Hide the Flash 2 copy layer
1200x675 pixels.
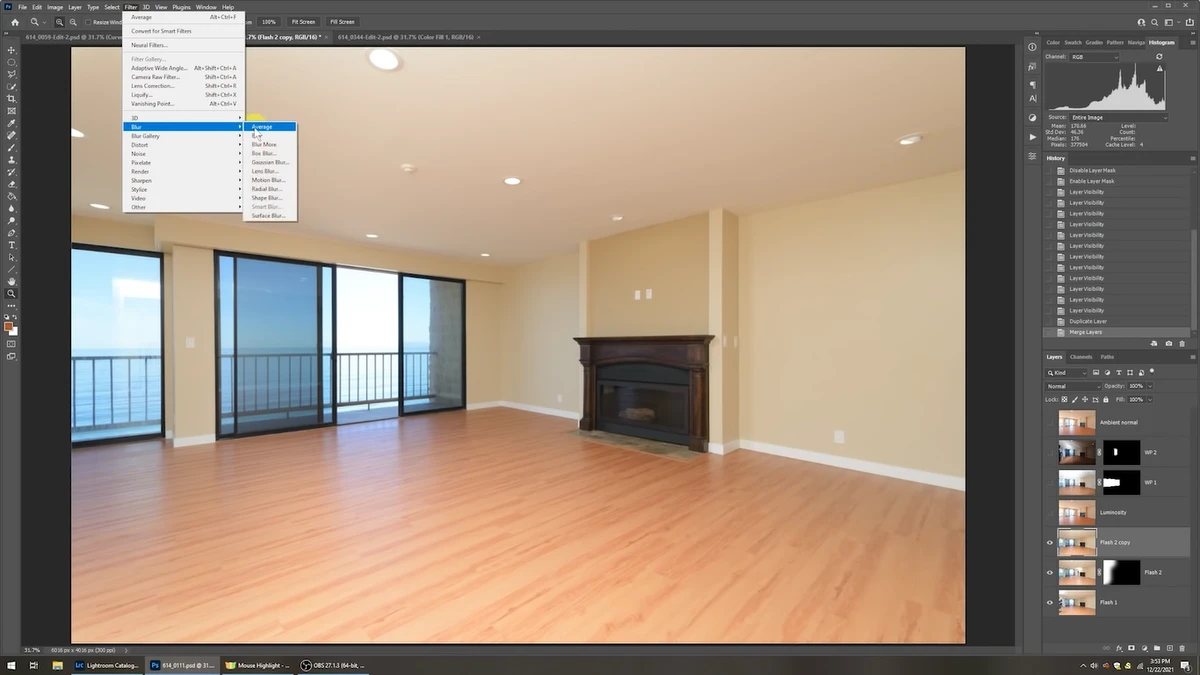point(1048,542)
